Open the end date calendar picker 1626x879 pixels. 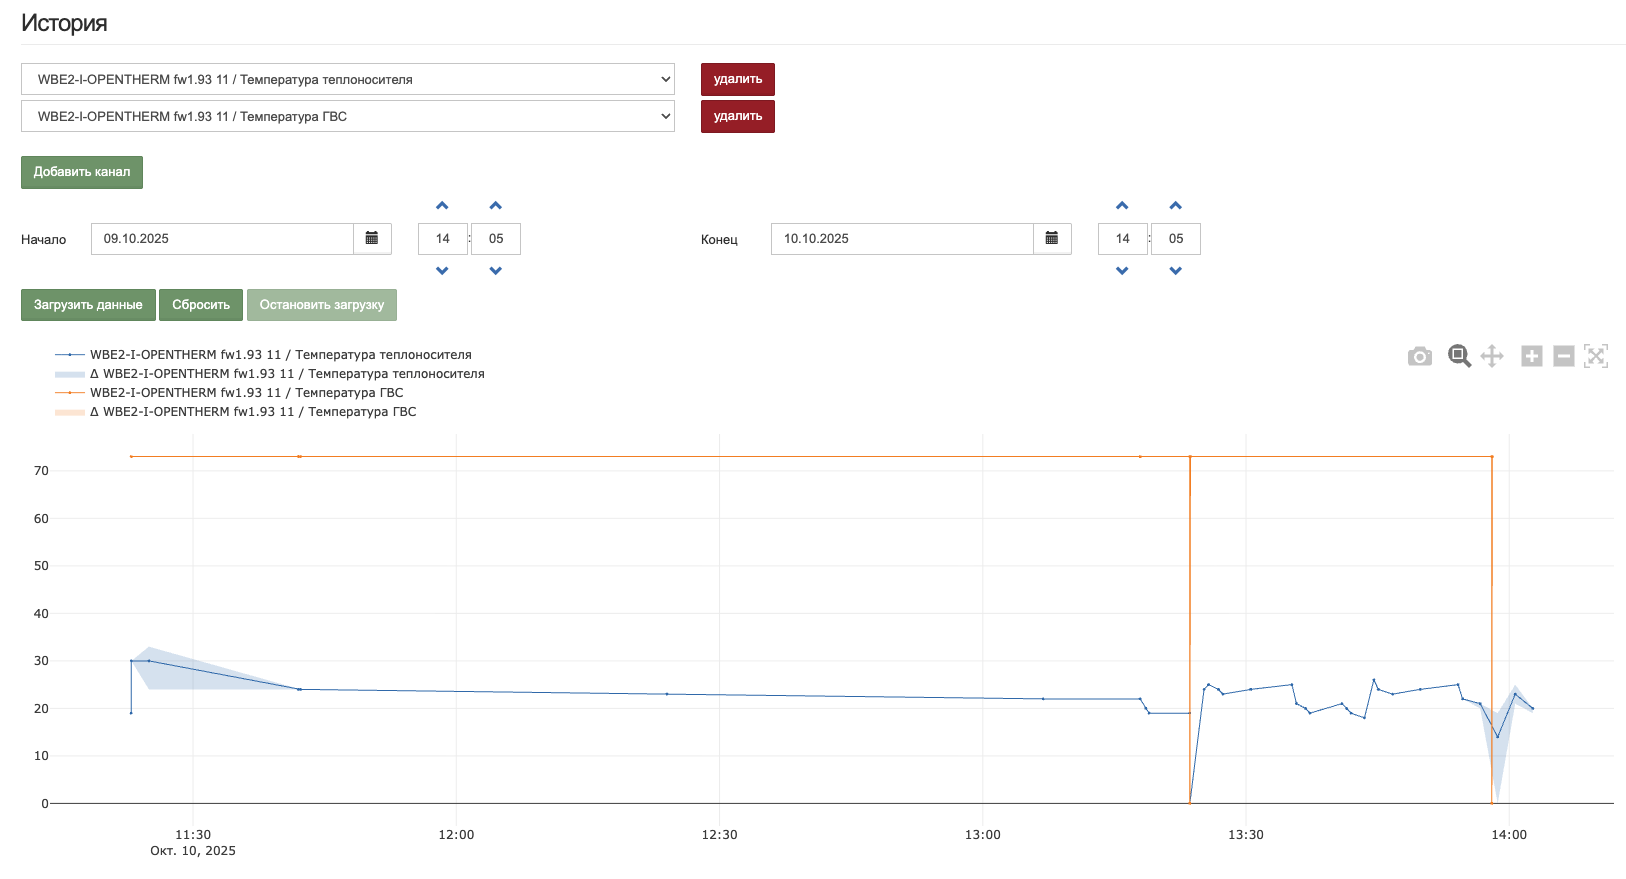point(1052,239)
